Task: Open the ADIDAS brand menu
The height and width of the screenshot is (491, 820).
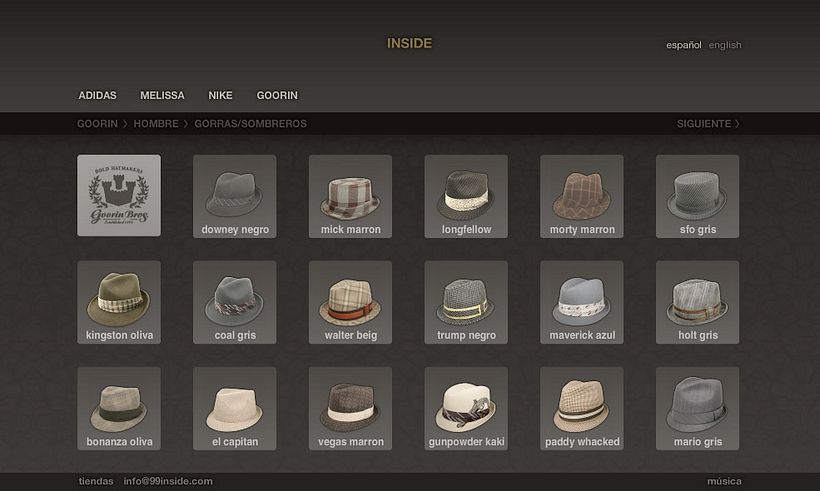Action: [97, 96]
